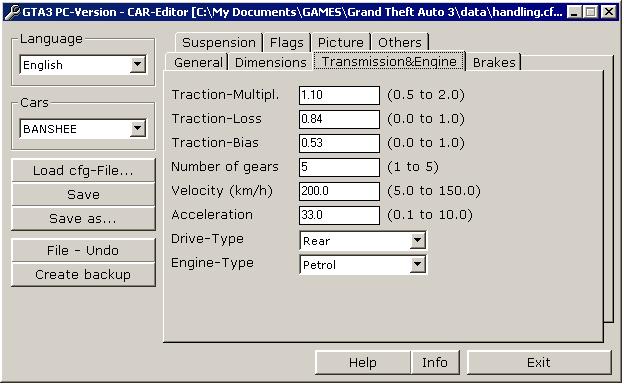Select the Transmission&Engine tab
The width and height of the screenshot is (624, 385).
coord(389,61)
